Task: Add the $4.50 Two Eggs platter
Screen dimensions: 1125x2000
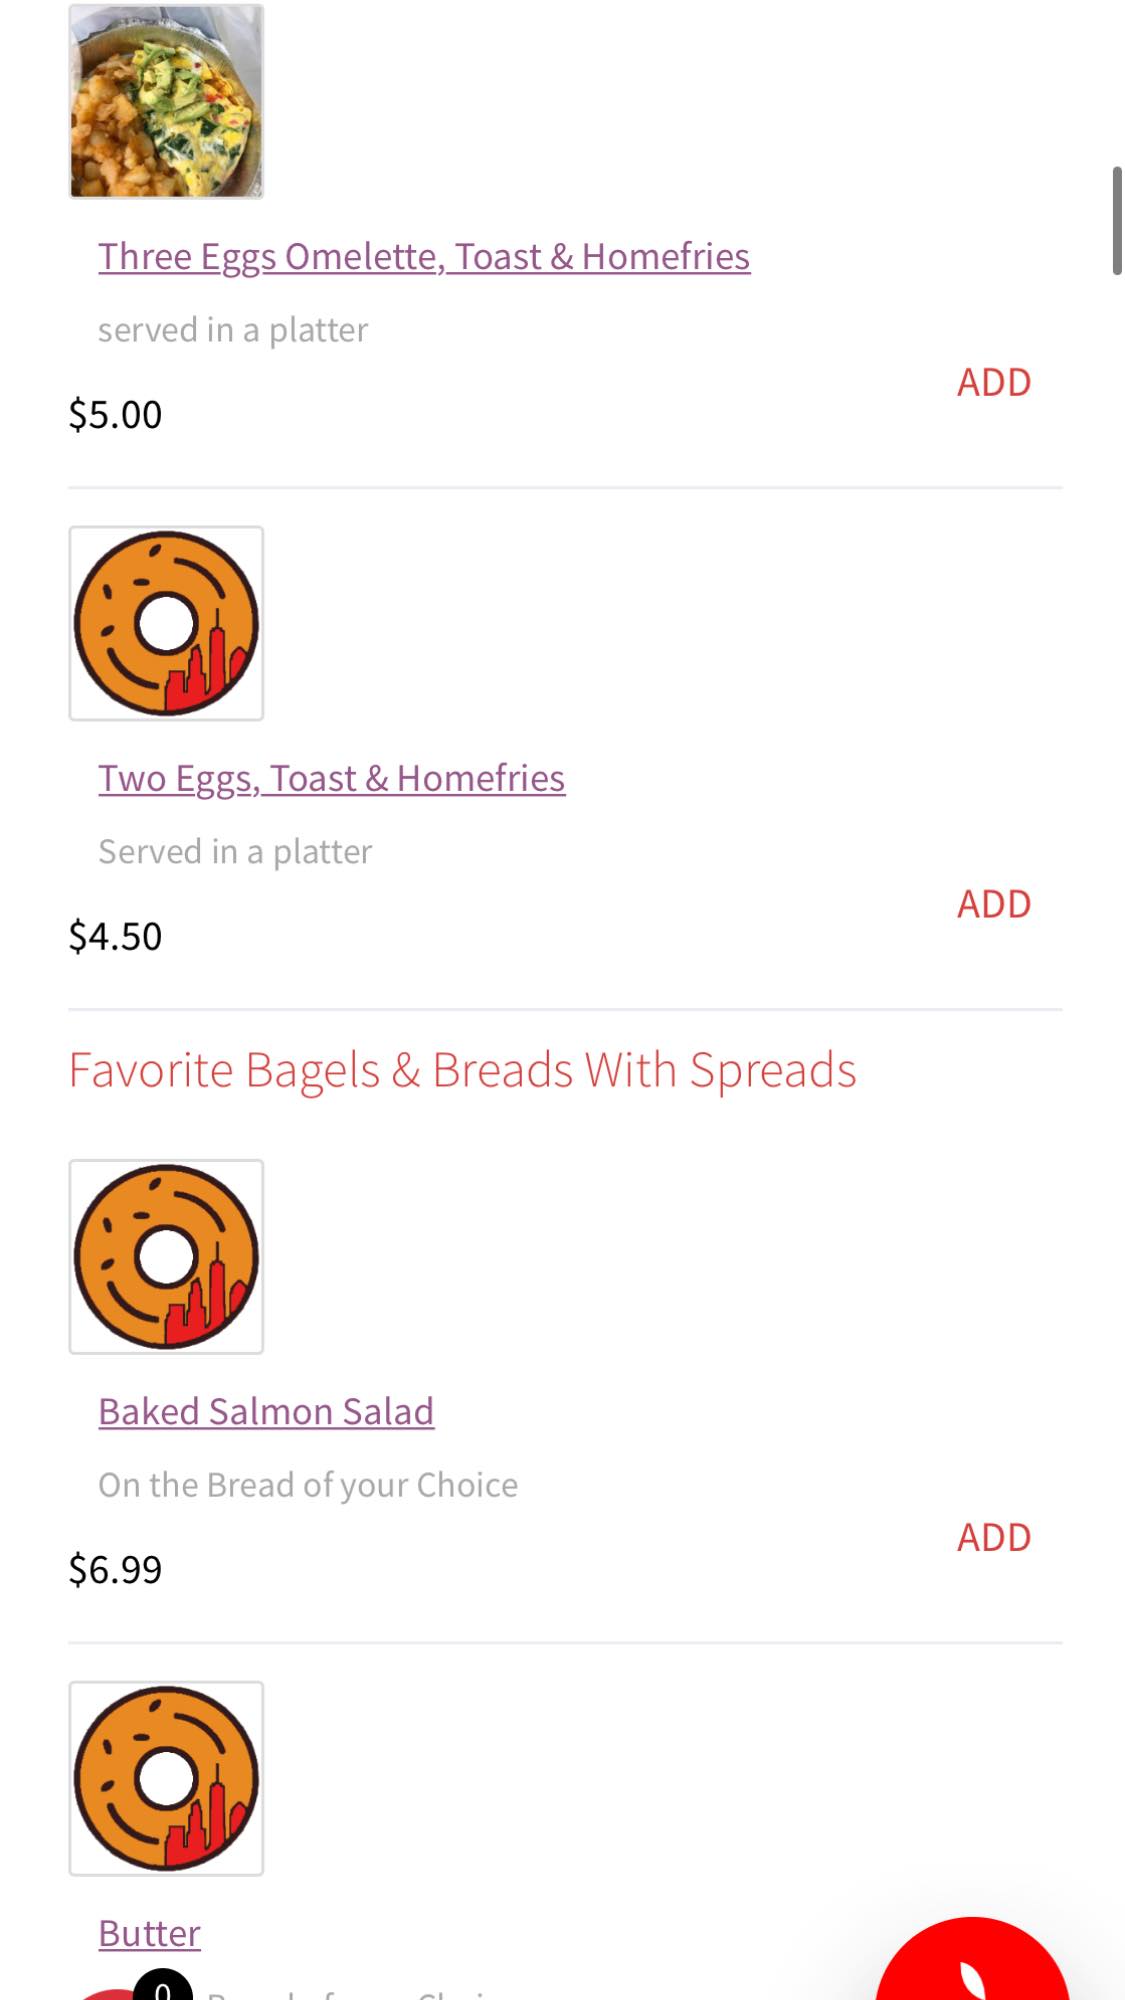Action: [x=993, y=905]
